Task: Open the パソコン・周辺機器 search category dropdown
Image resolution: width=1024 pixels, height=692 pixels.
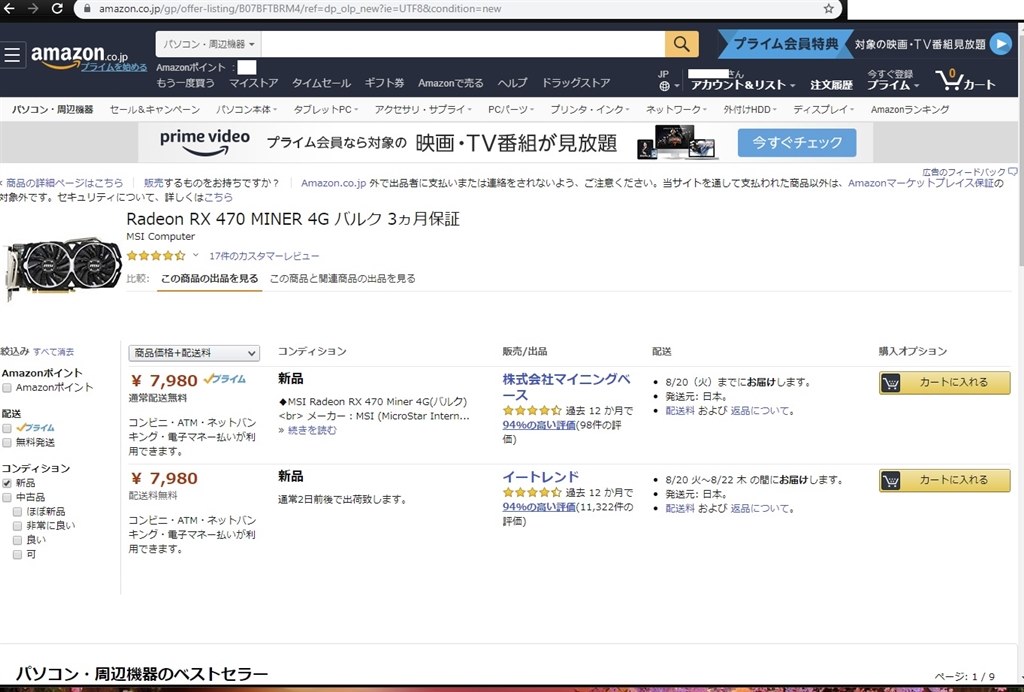Action: 208,44
